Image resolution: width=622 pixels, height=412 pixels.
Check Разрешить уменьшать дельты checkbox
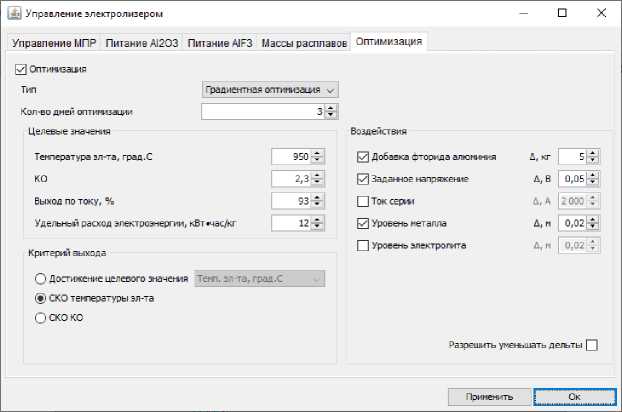pos(591,345)
